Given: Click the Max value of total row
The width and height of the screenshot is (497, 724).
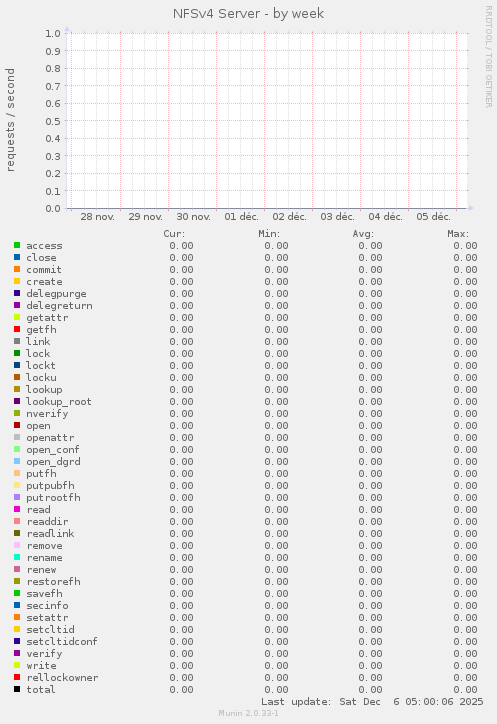Looking at the screenshot, I should tap(465, 690).
